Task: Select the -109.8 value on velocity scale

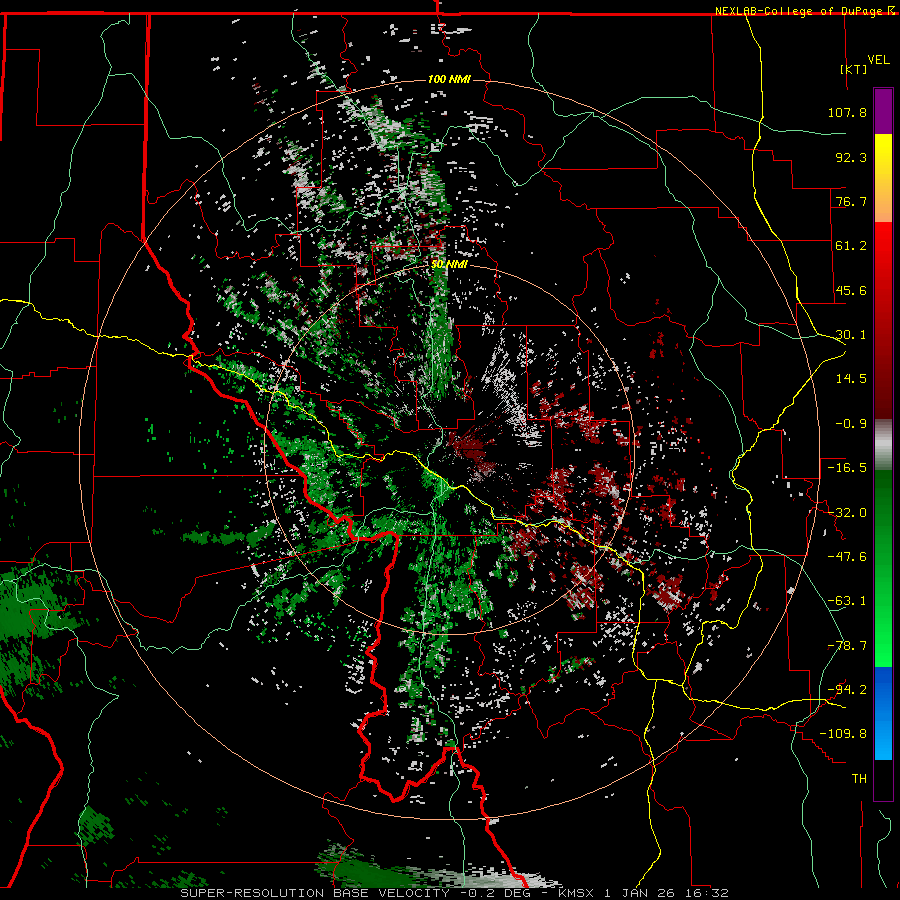Action: 843,734
